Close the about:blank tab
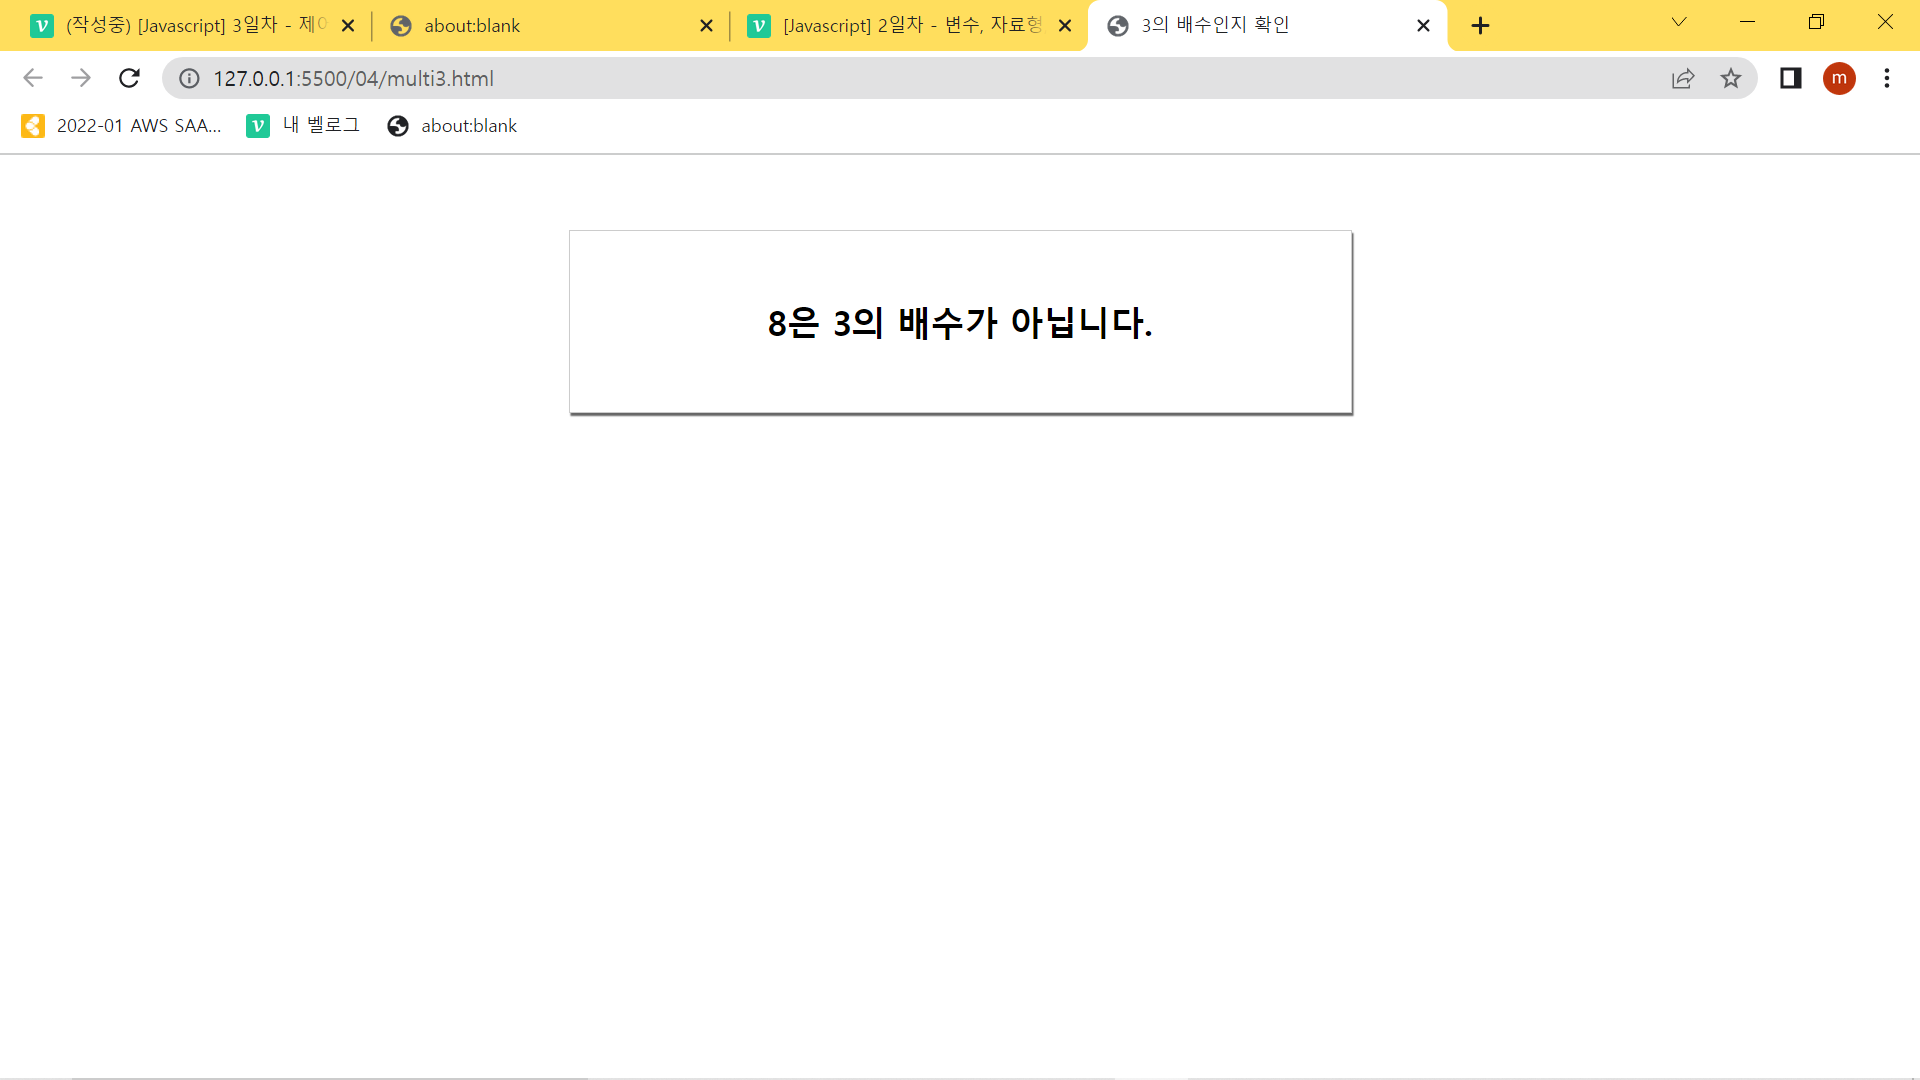 coord(706,26)
